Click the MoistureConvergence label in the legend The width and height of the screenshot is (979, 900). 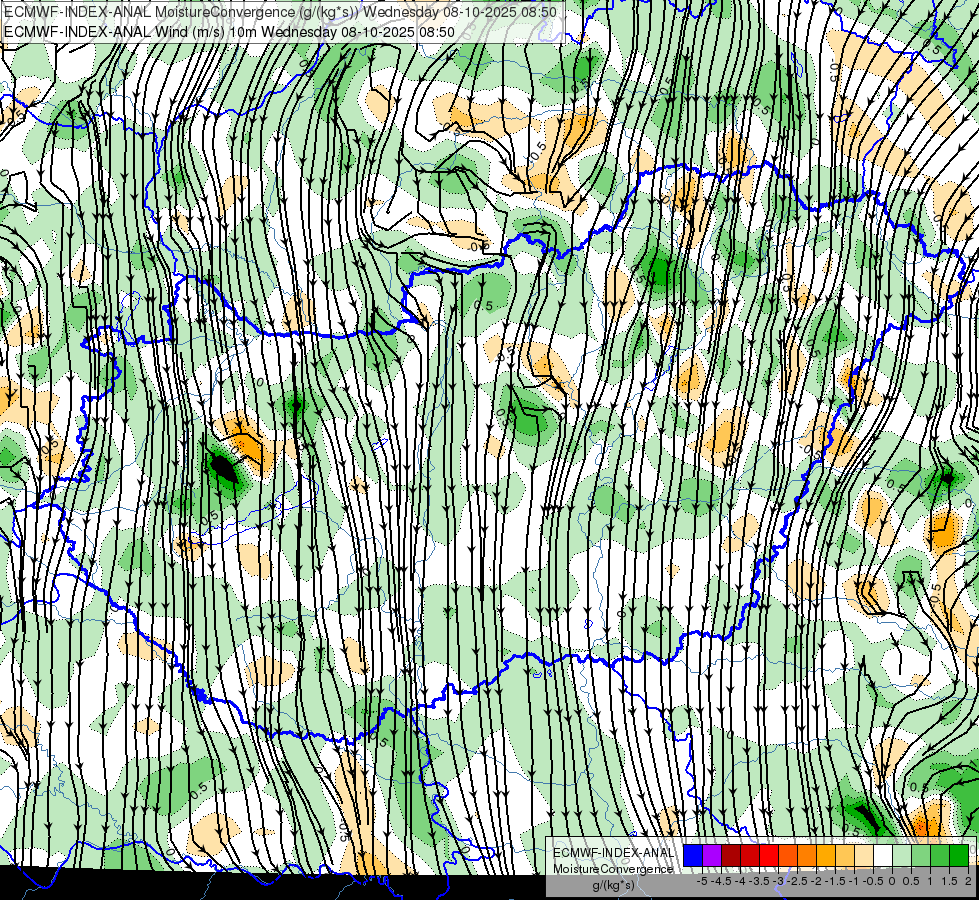pos(613,868)
